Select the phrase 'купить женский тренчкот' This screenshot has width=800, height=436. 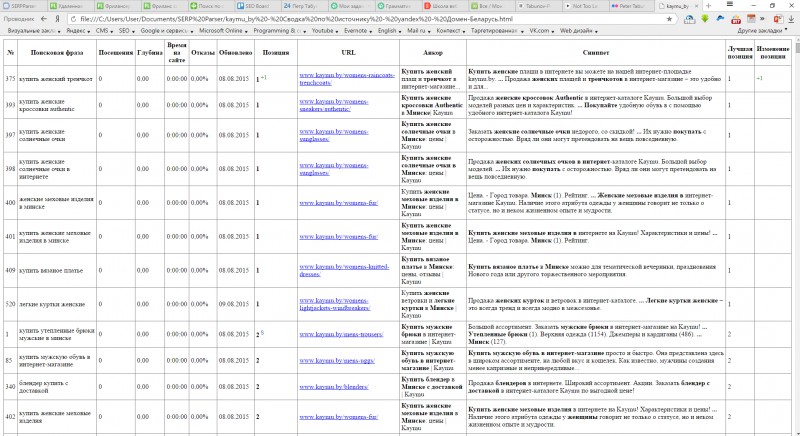56,79
